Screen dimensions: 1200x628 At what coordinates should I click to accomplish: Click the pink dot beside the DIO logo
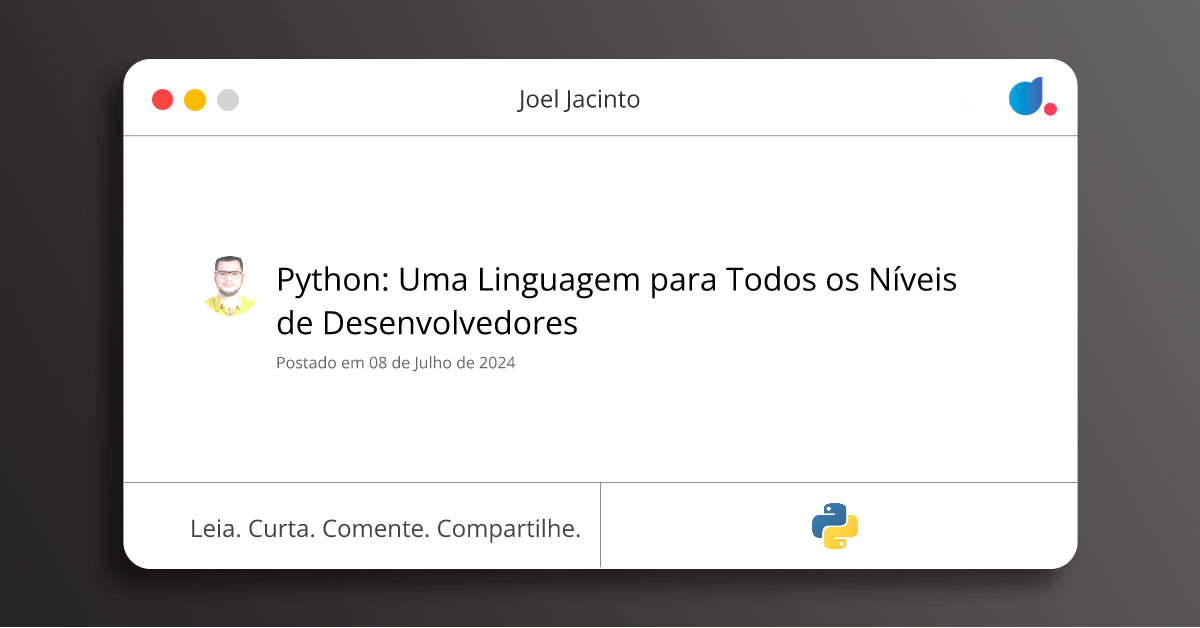(x=1050, y=109)
